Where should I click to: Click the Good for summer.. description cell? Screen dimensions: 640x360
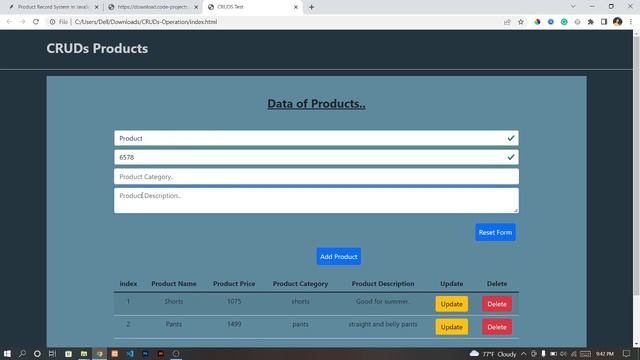(383, 301)
